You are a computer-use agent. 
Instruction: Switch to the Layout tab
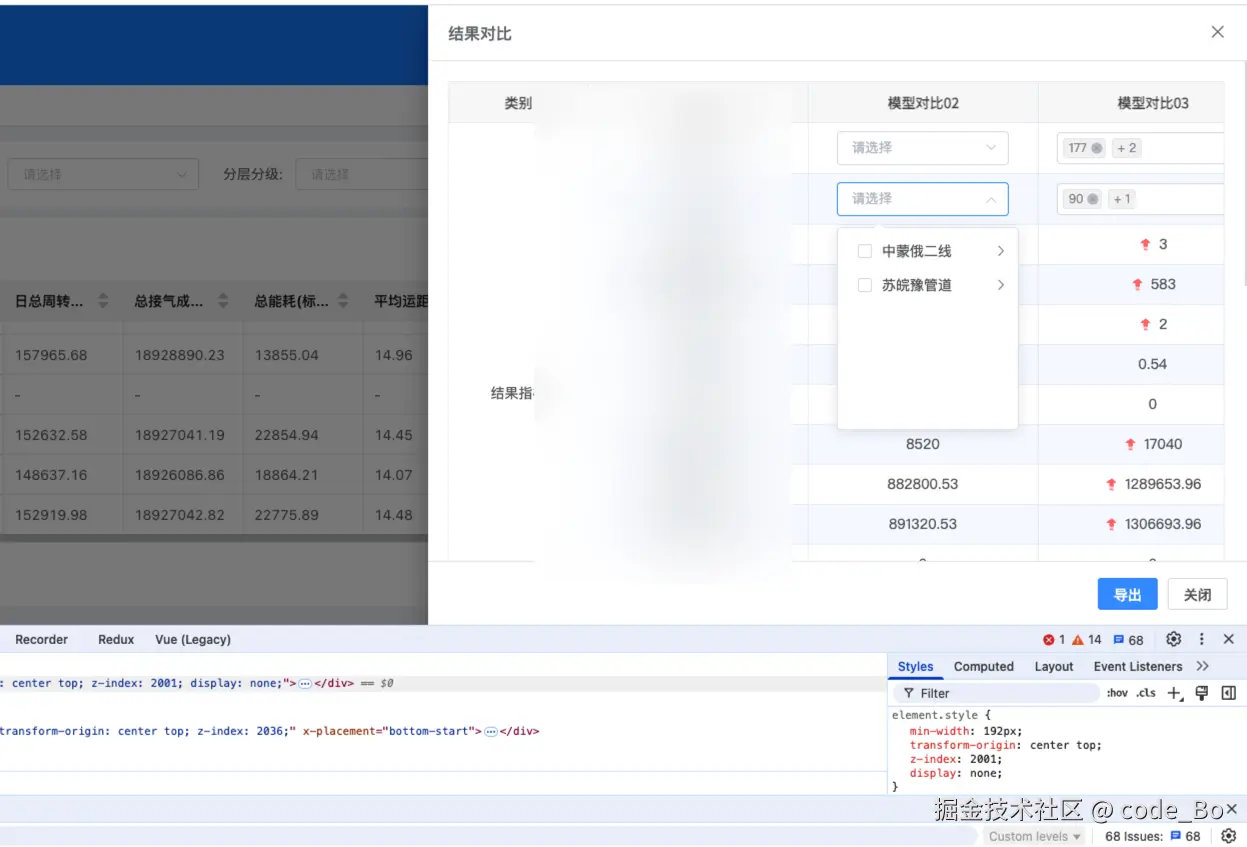click(1054, 666)
